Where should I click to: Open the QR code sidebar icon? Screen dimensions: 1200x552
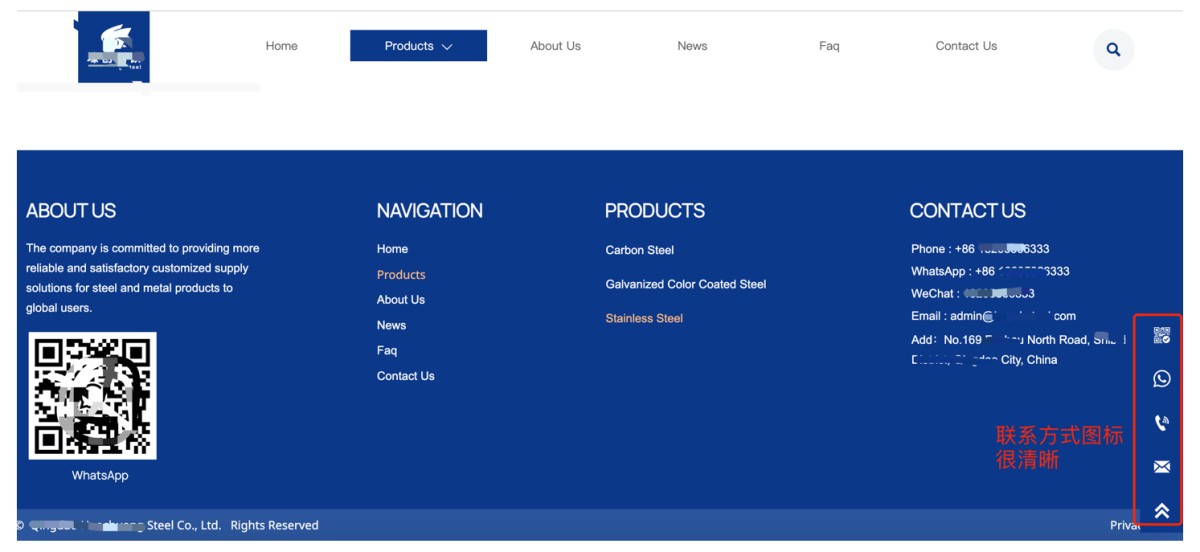[1161, 336]
